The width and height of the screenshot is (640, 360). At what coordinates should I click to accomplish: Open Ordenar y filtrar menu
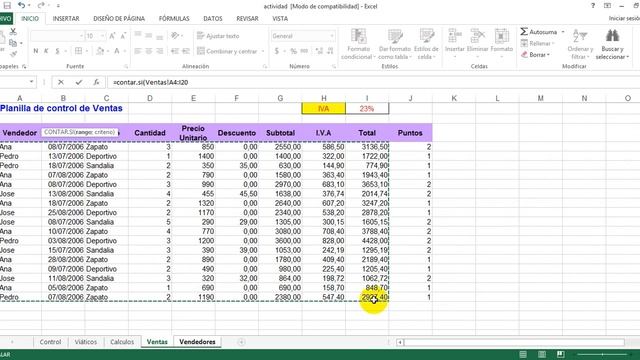tap(580, 44)
